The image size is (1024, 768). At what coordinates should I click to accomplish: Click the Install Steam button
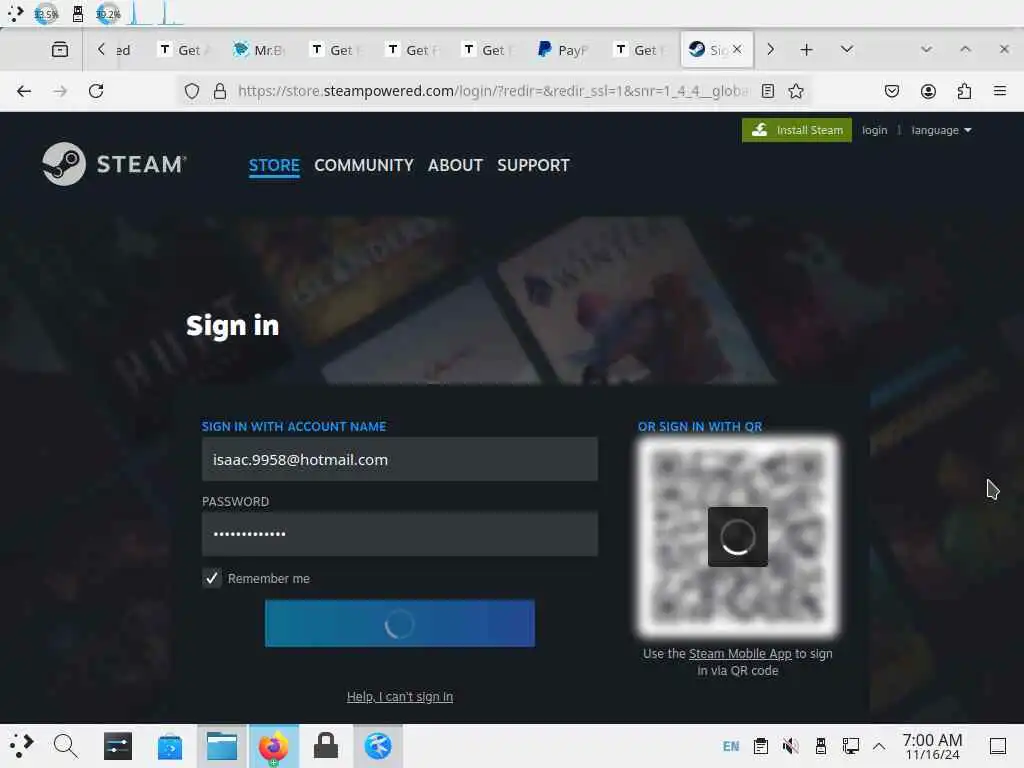[x=797, y=130]
